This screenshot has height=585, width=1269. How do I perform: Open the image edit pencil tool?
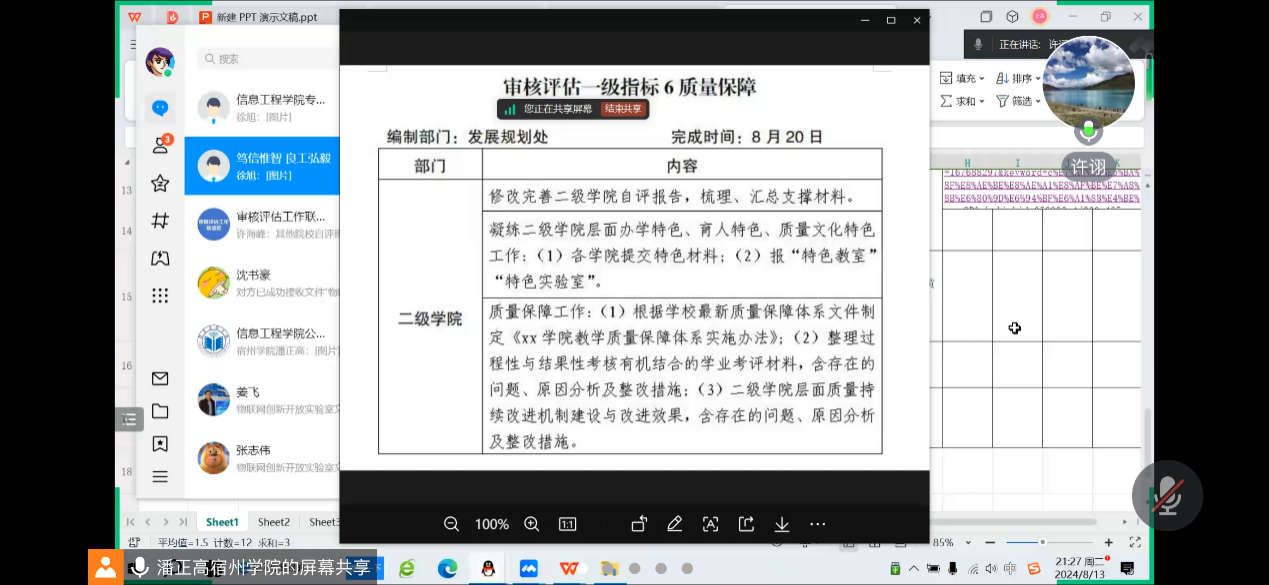pos(675,524)
